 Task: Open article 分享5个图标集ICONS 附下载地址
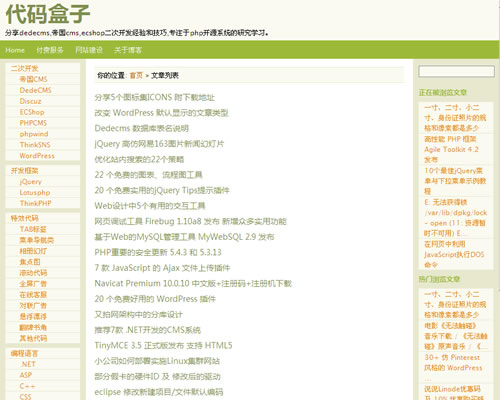coord(154,97)
